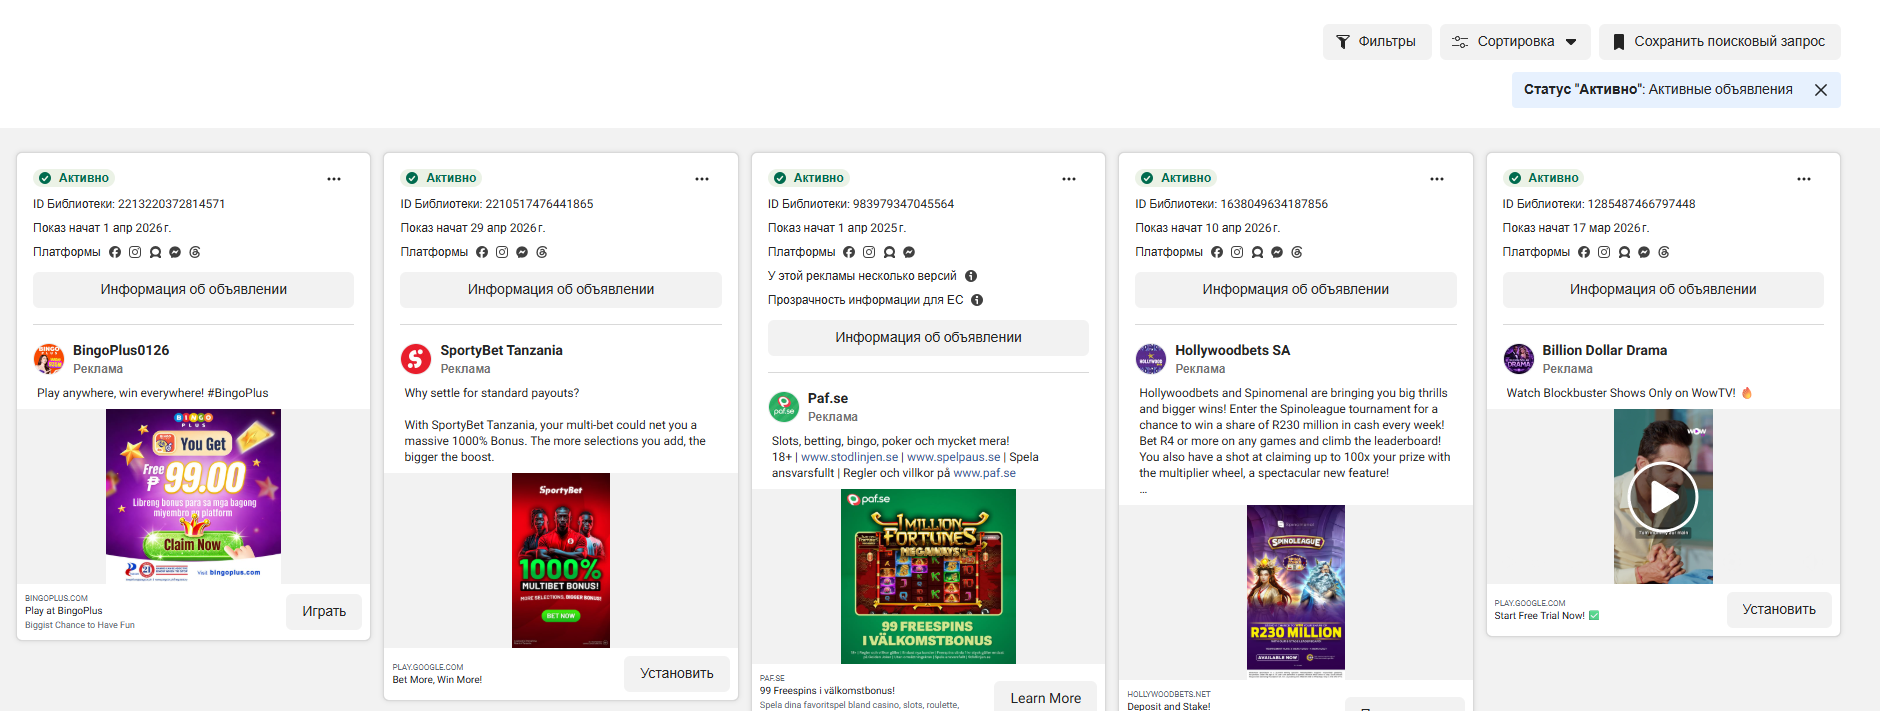Save search with Сохранить поисковый запрос

1719,42
